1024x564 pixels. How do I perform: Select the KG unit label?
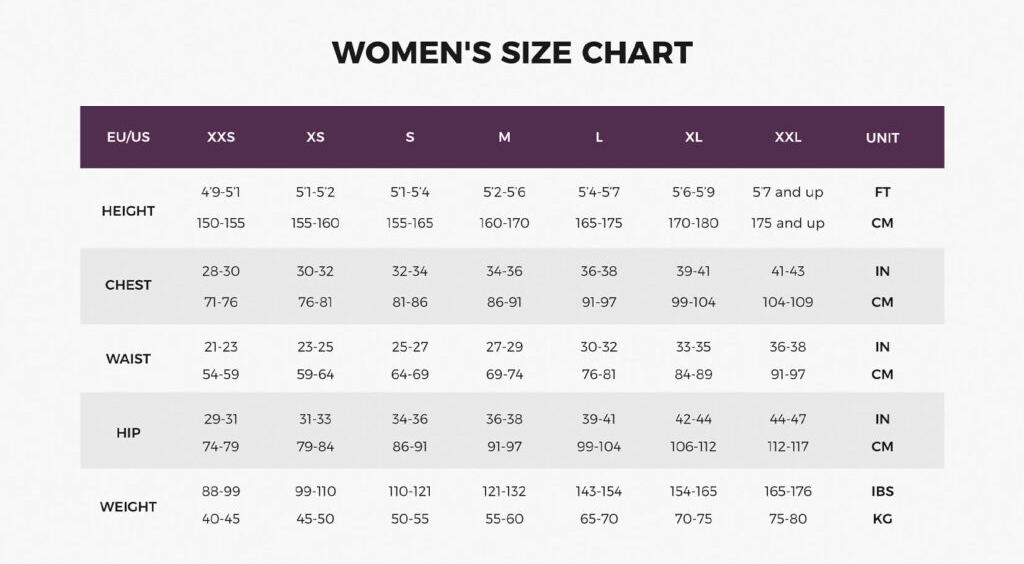(882, 519)
